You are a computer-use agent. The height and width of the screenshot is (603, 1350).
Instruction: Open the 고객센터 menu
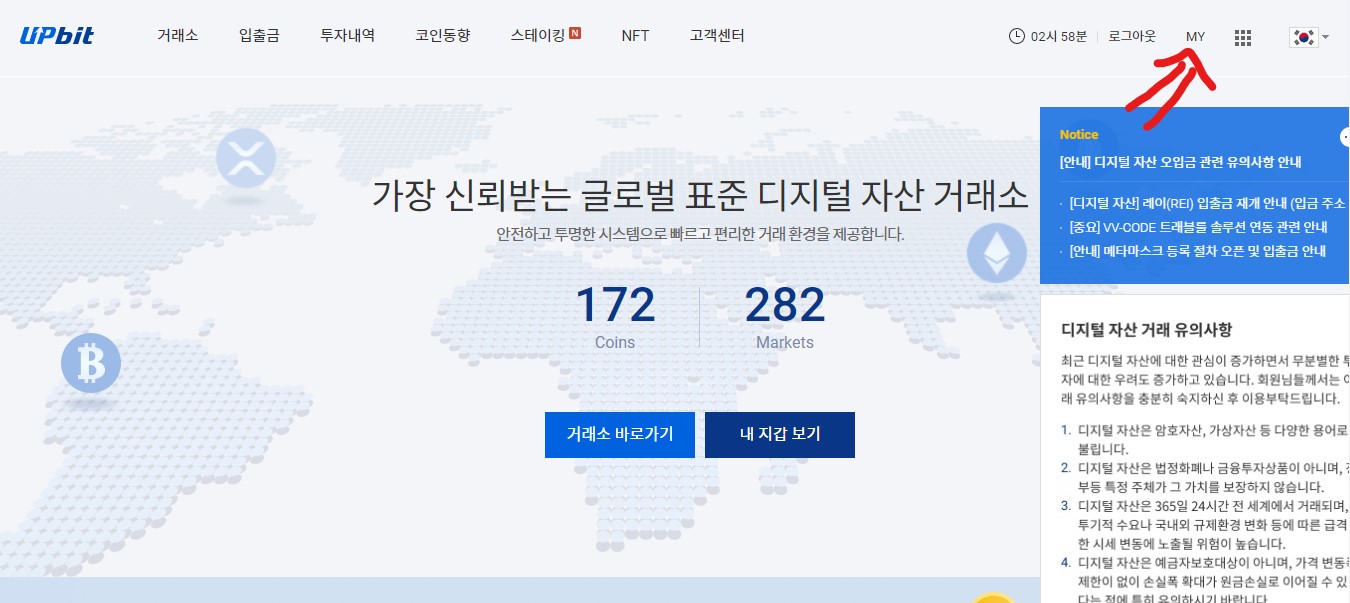pyautogui.click(x=716, y=35)
